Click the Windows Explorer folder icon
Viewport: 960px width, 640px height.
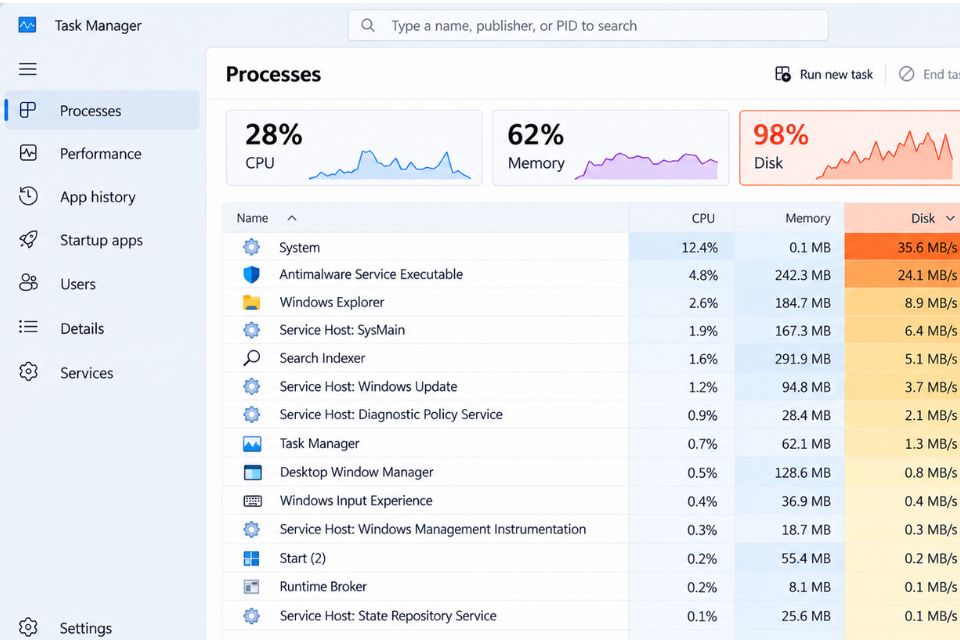pyautogui.click(x=252, y=303)
